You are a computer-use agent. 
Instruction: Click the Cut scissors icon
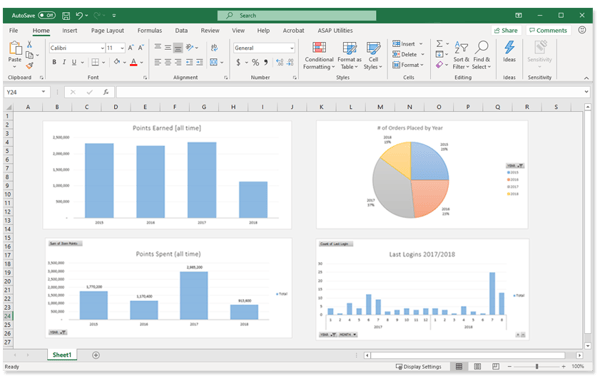tap(29, 45)
